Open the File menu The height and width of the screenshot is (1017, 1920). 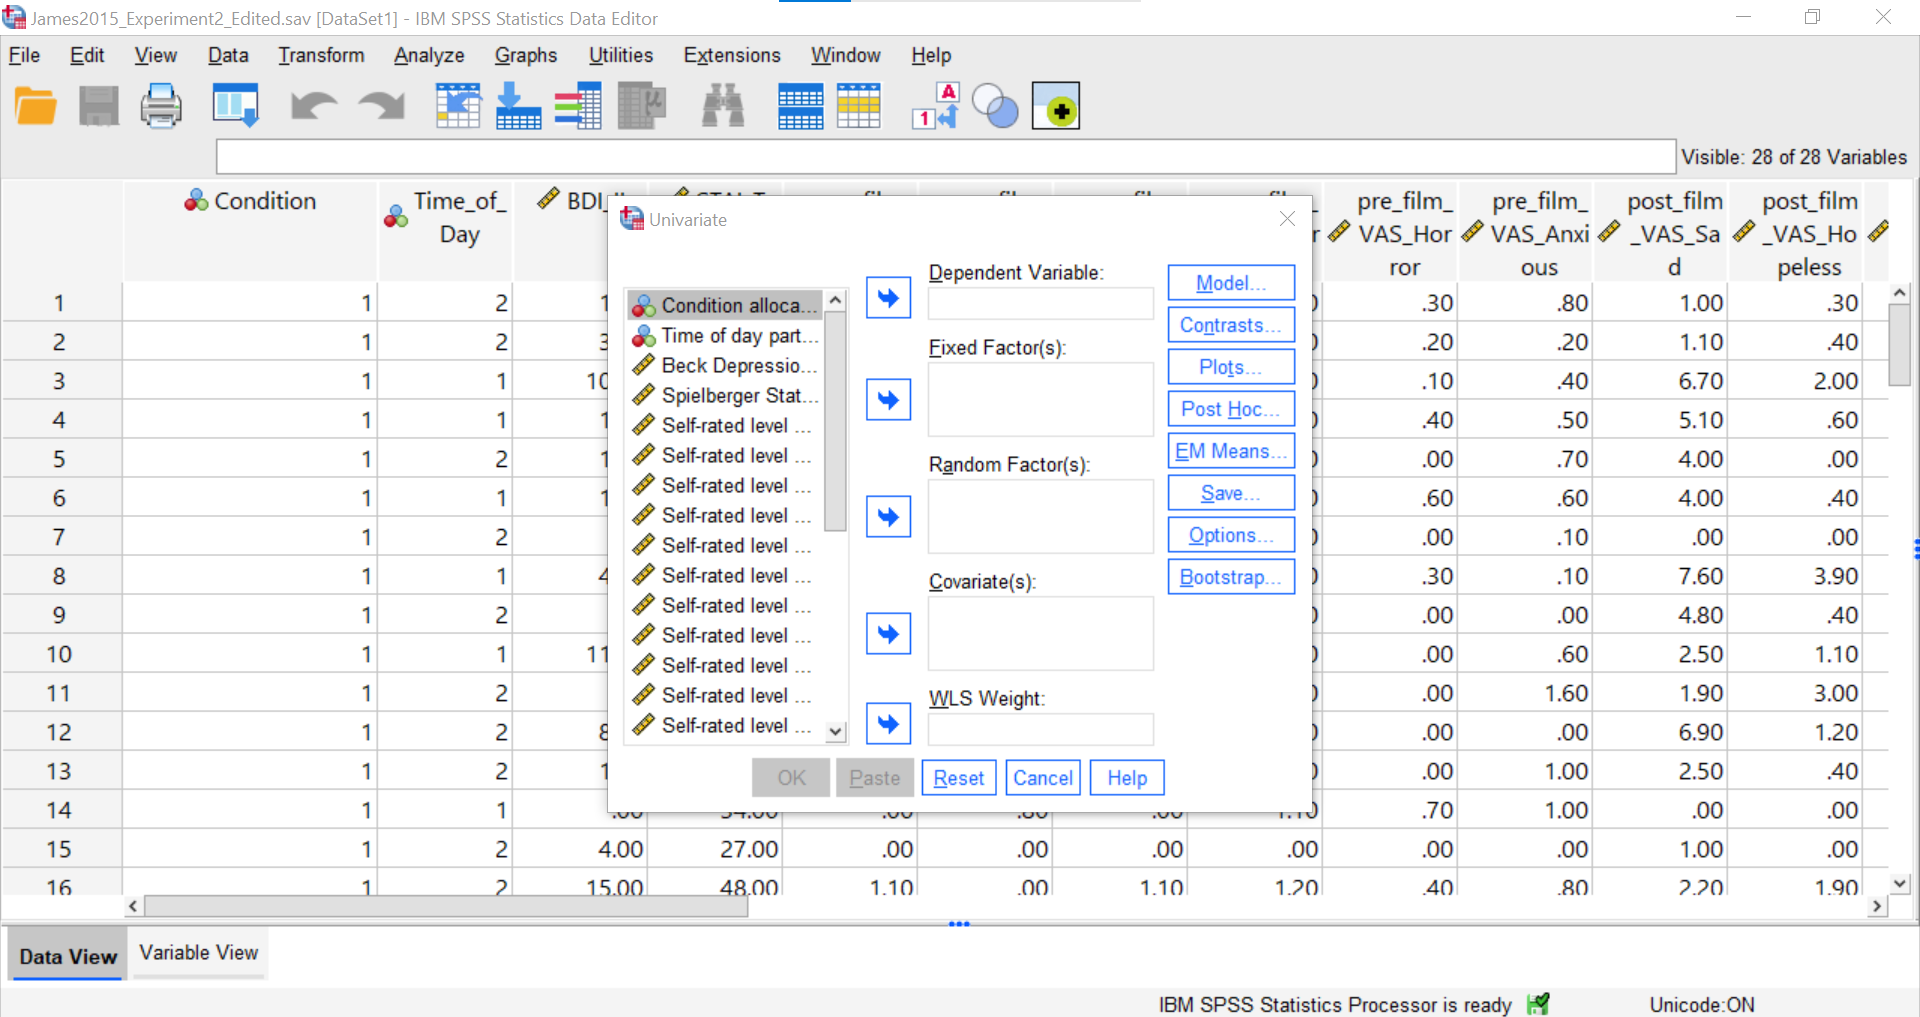pos(24,56)
